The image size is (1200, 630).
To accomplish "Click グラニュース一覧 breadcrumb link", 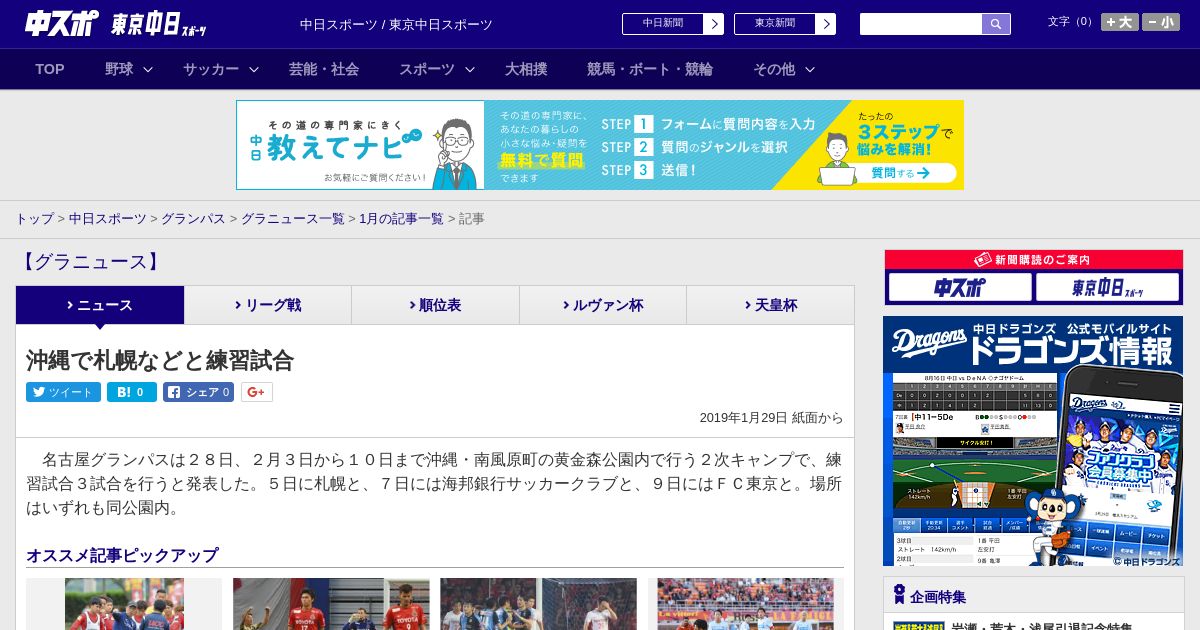I will pyautogui.click(x=292, y=219).
